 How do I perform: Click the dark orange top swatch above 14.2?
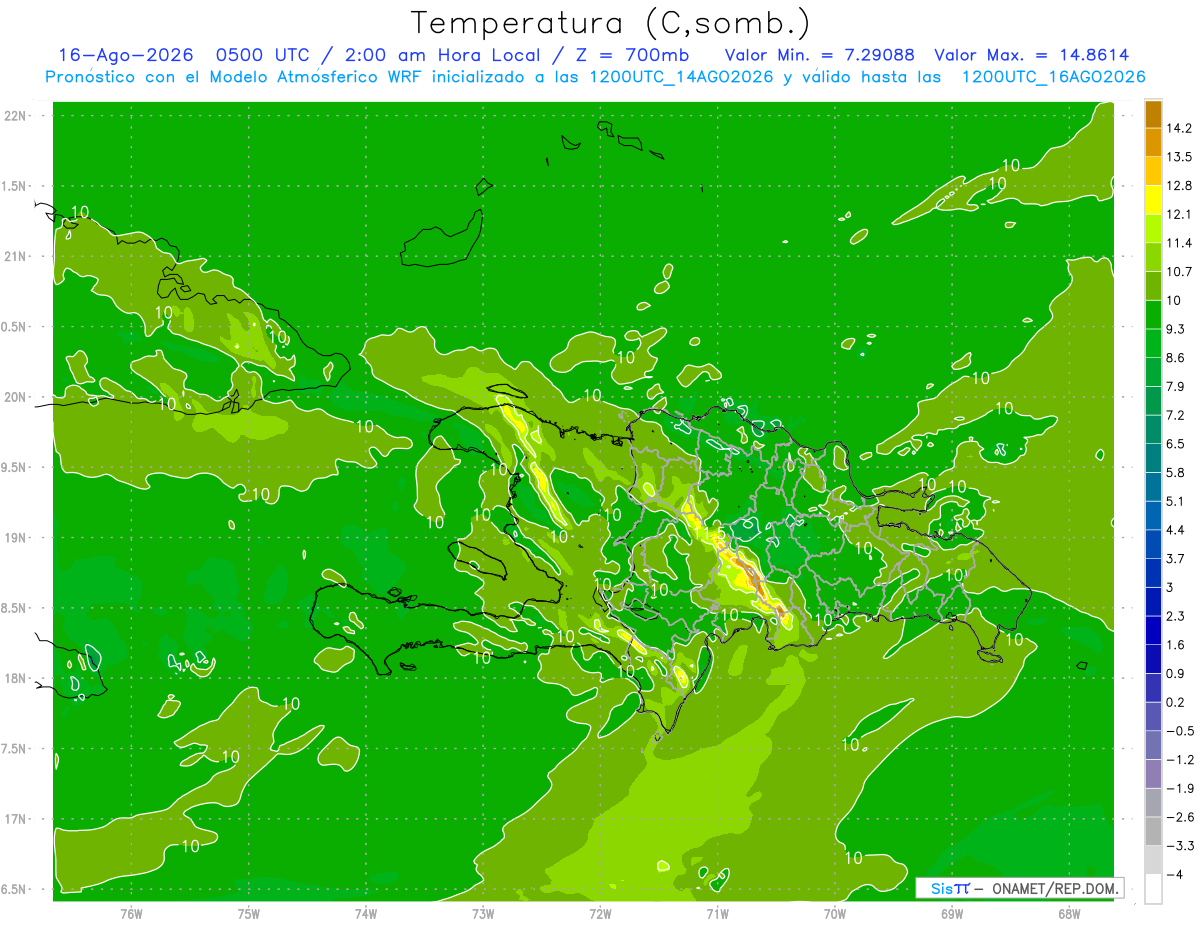click(x=1153, y=114)
